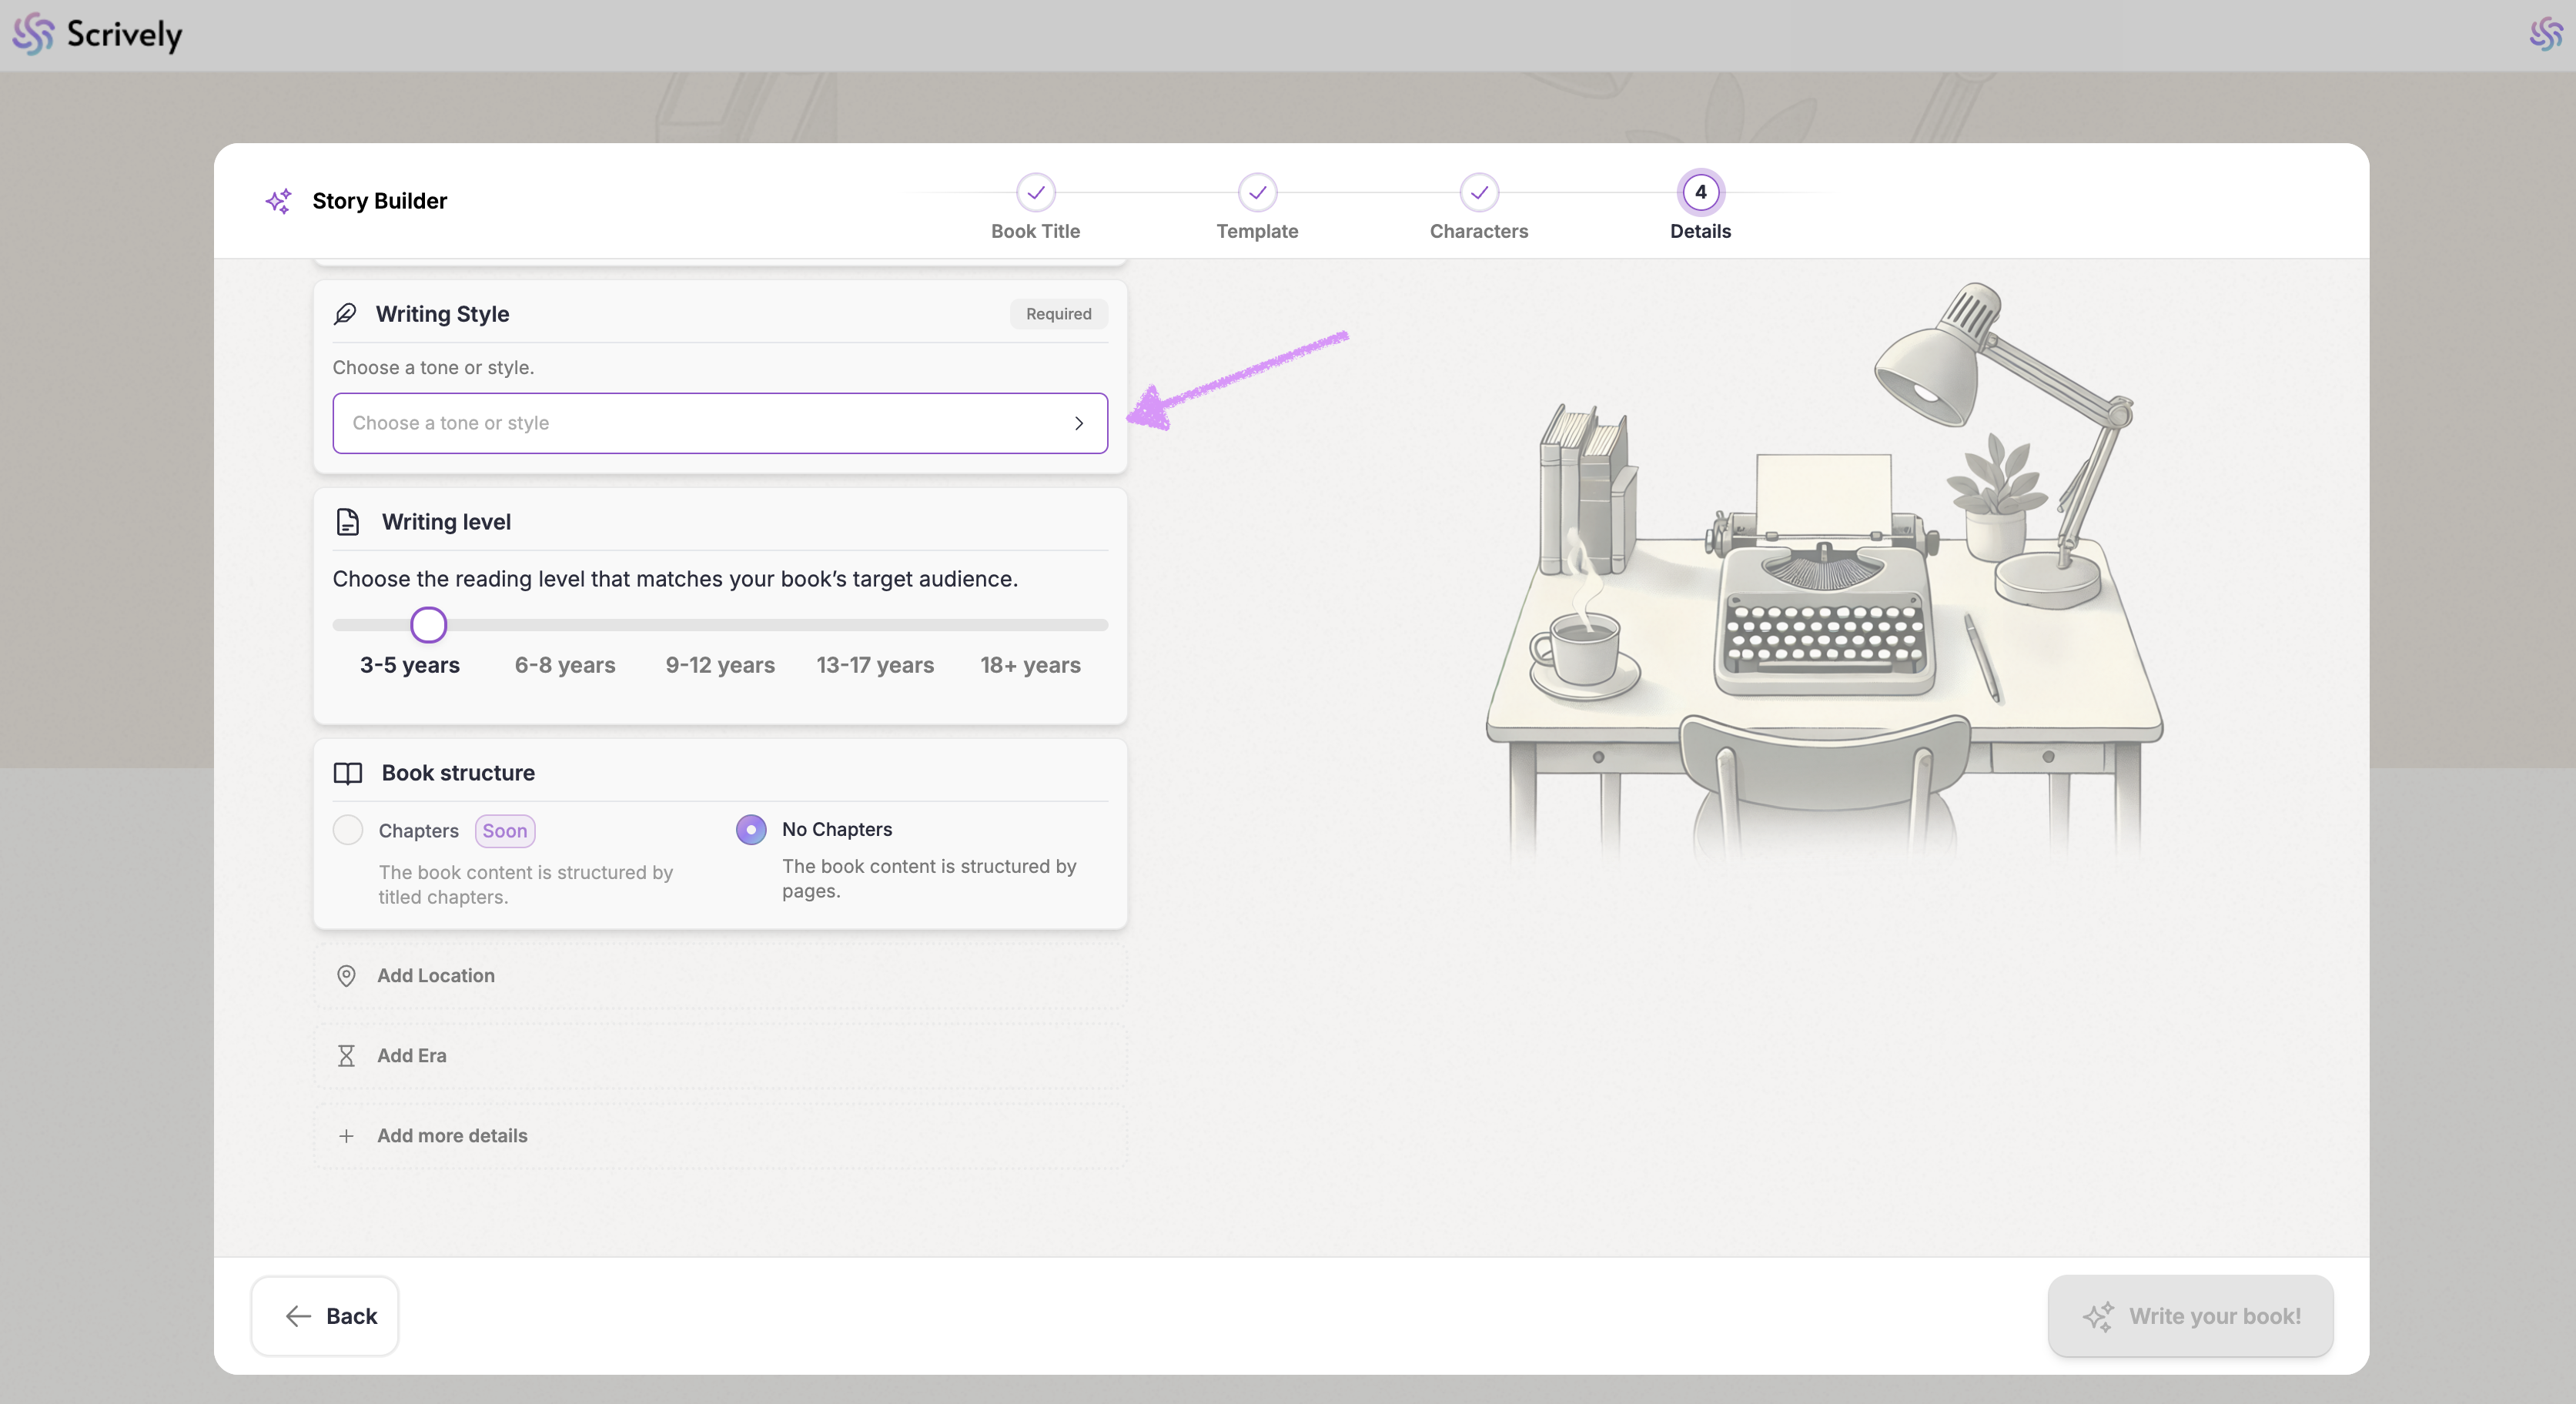The width and height of the screenshot is (2576, 1404).
Task: Go to the Book Title step
Action: pyautogui.click(x=1035, y=193)
